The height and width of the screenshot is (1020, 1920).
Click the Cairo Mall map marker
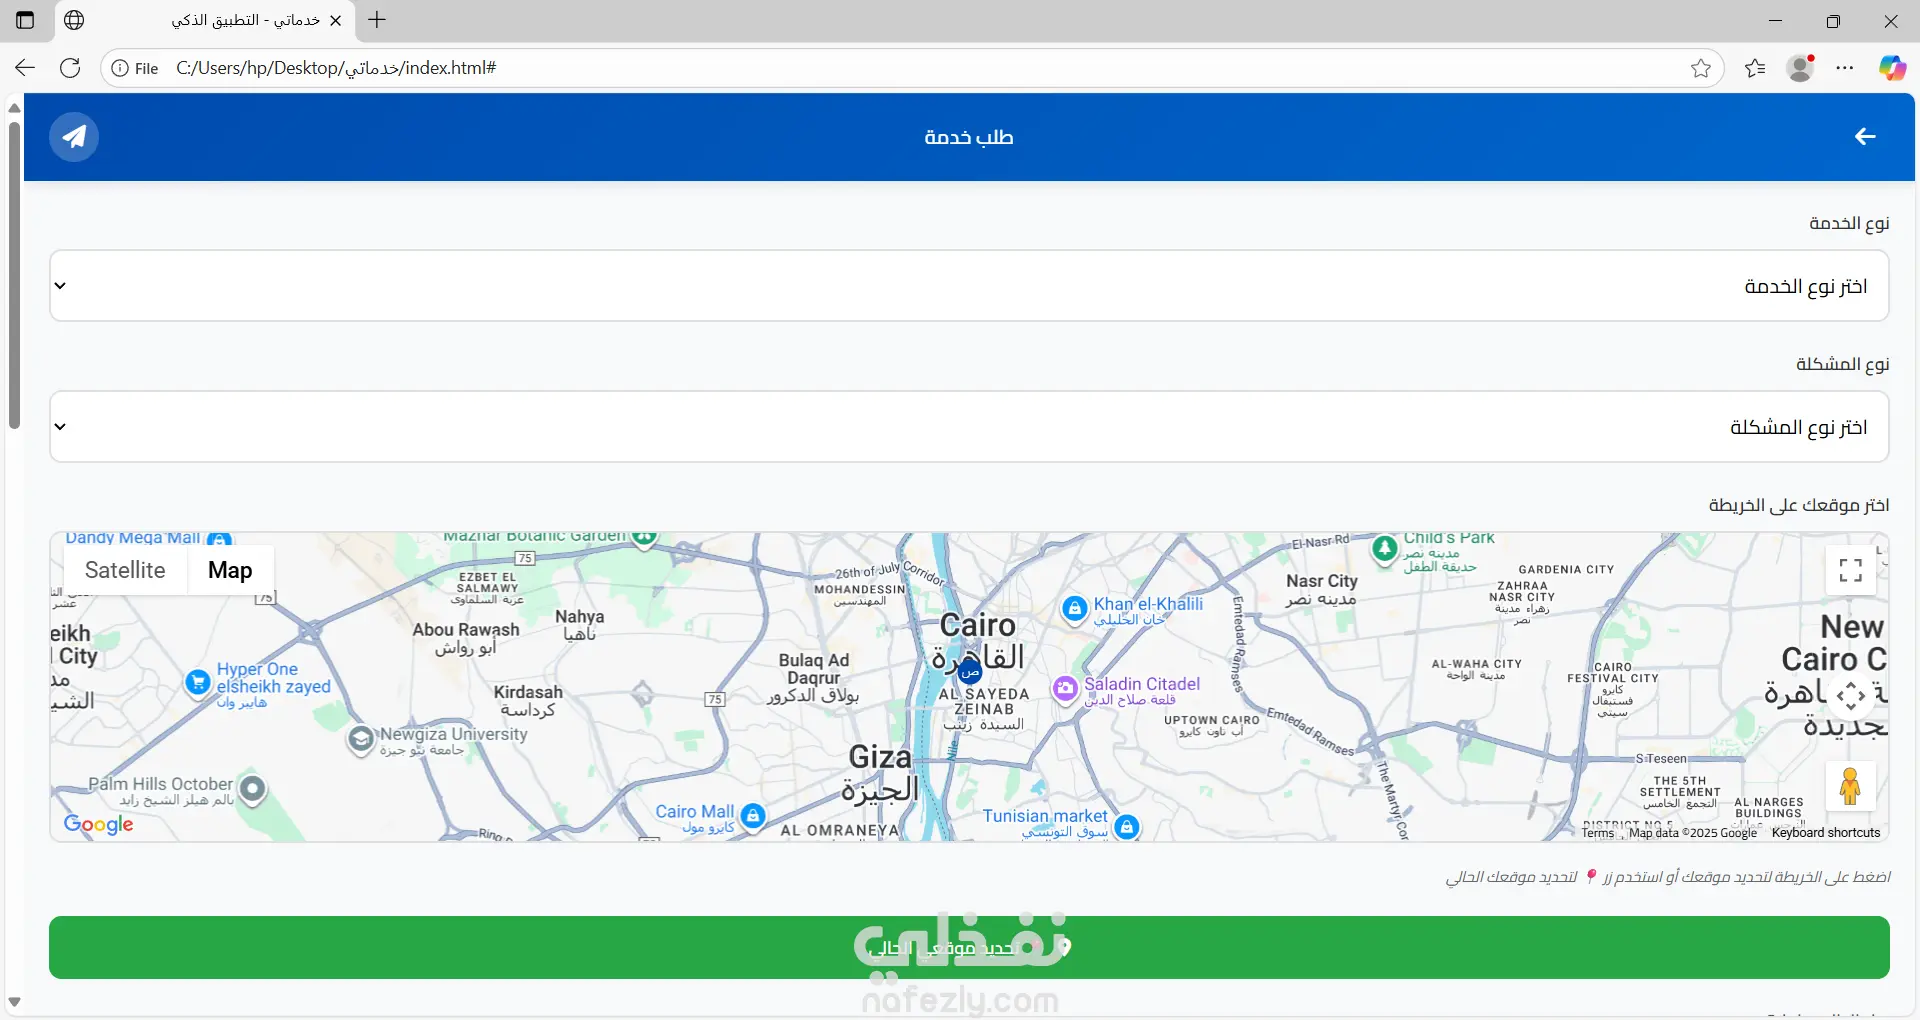(753, 816)
